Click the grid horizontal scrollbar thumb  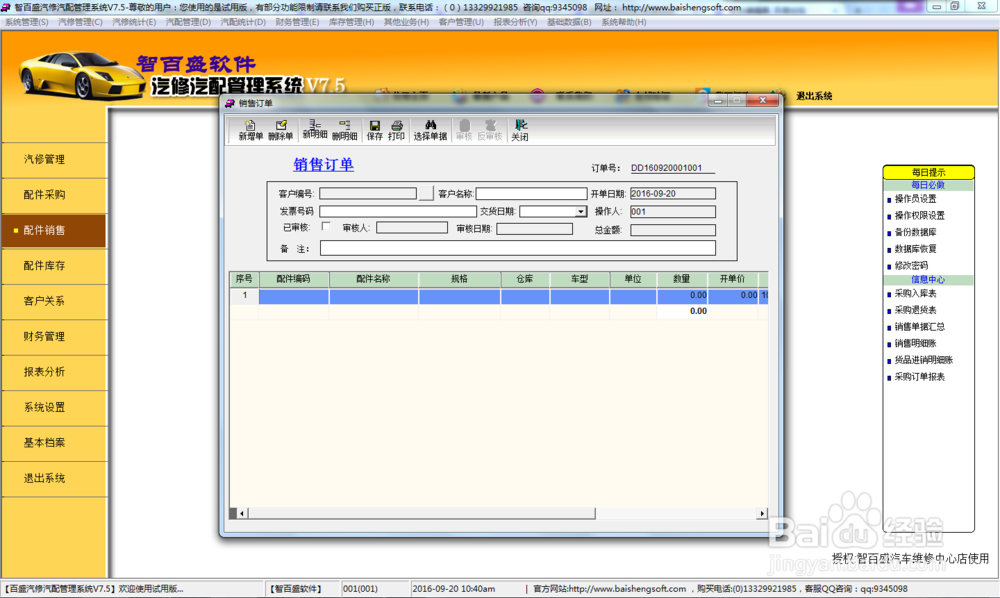point(422,513)
